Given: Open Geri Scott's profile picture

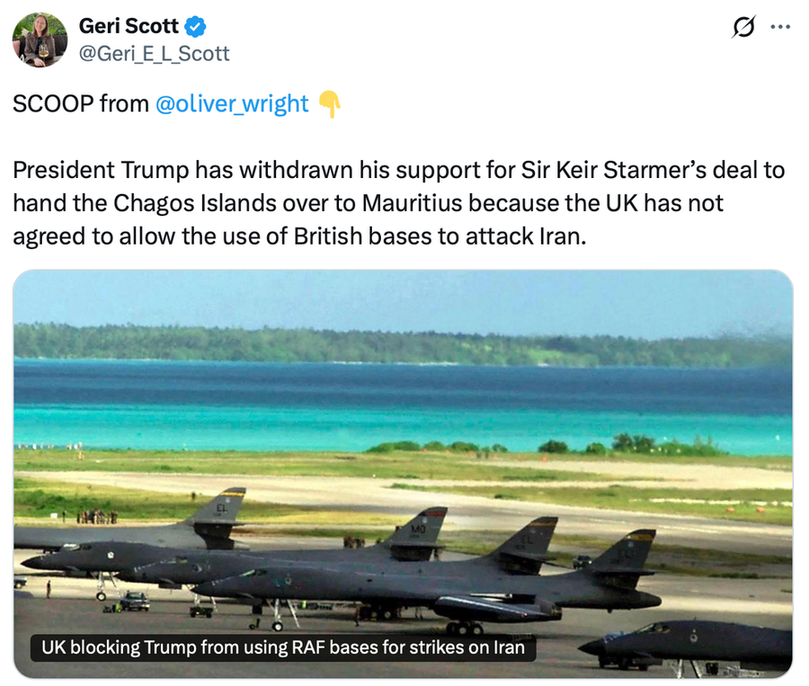Looking at the screenshot, I should [39, 40].
